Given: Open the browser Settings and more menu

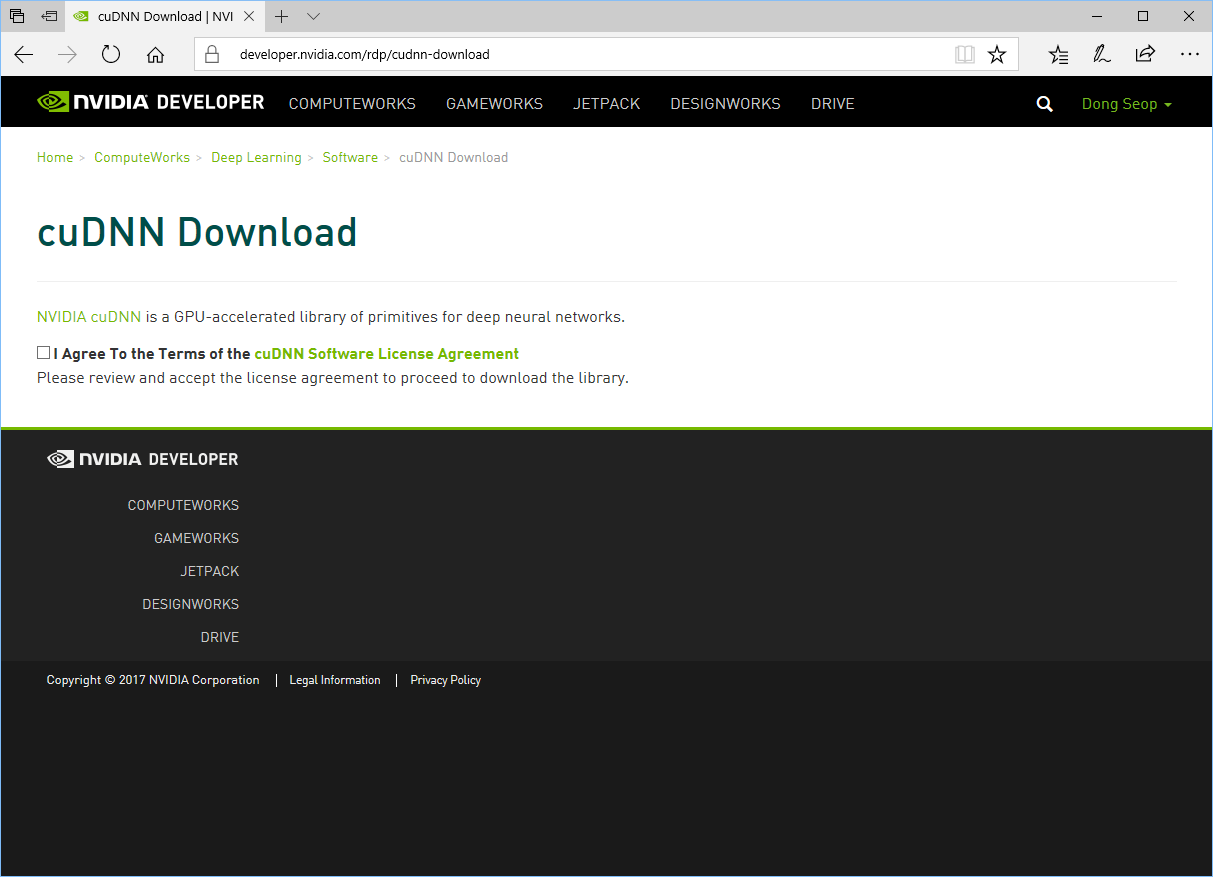Looking at the screenshot, I should 1189,55.
